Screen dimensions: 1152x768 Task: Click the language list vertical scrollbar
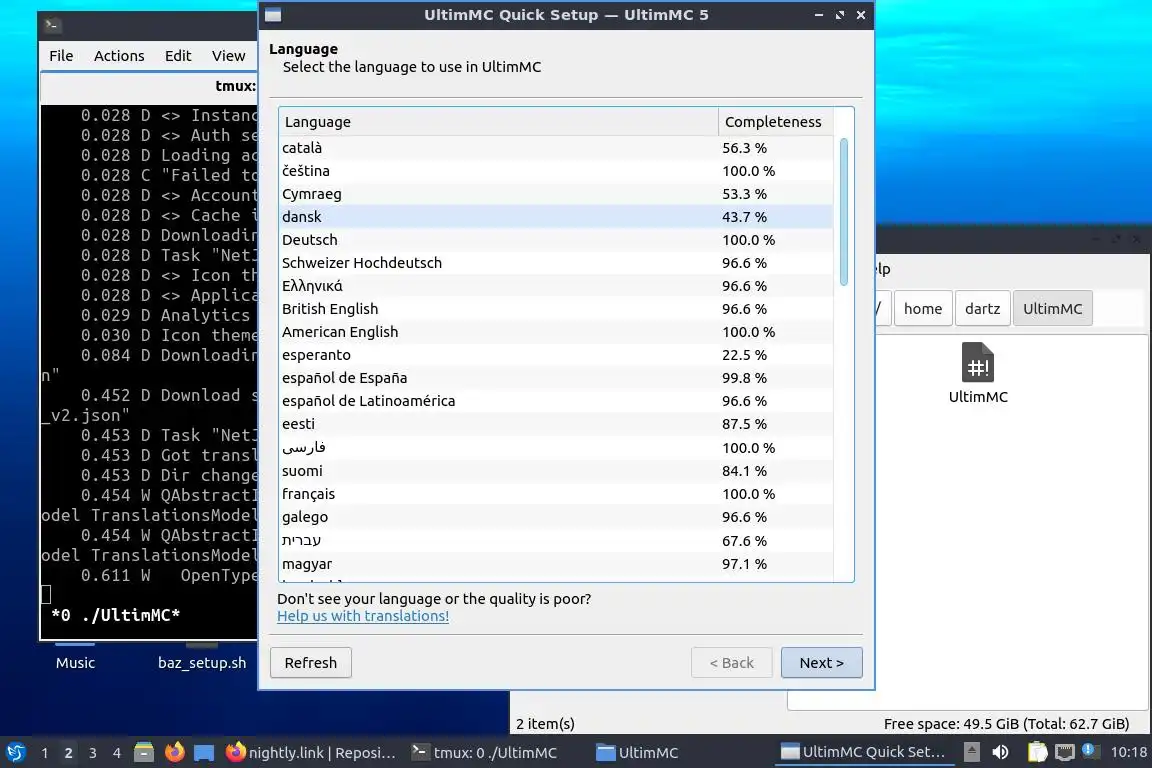[x=843, y=212]
